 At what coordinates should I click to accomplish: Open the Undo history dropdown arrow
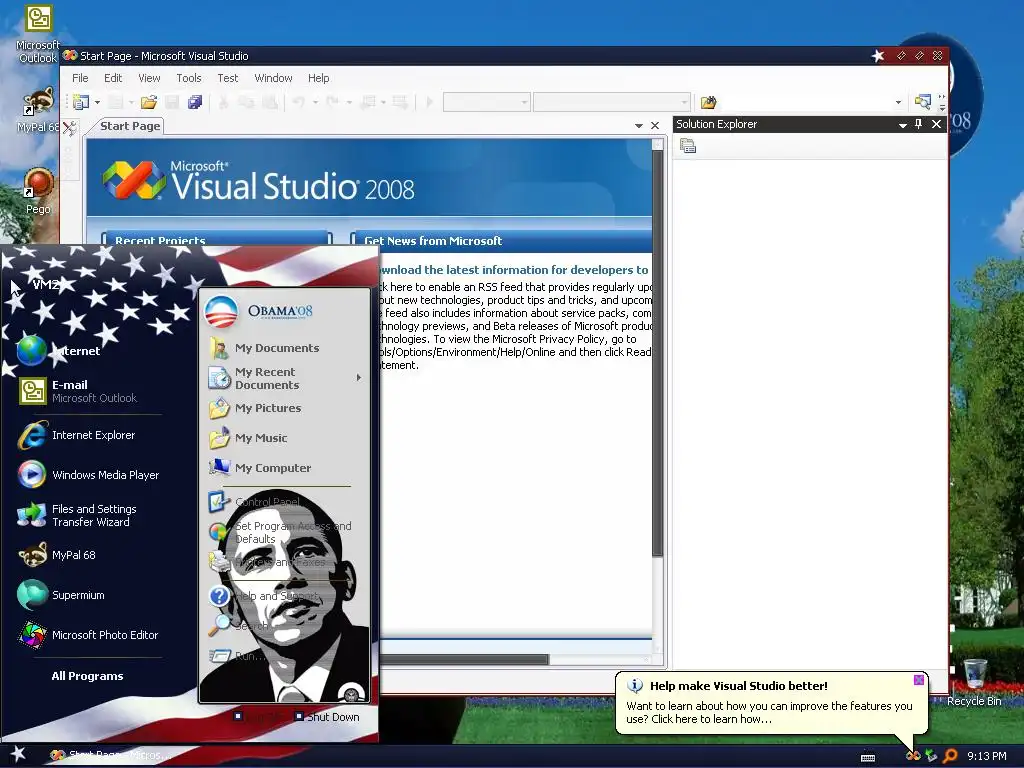tap(315, 103)
